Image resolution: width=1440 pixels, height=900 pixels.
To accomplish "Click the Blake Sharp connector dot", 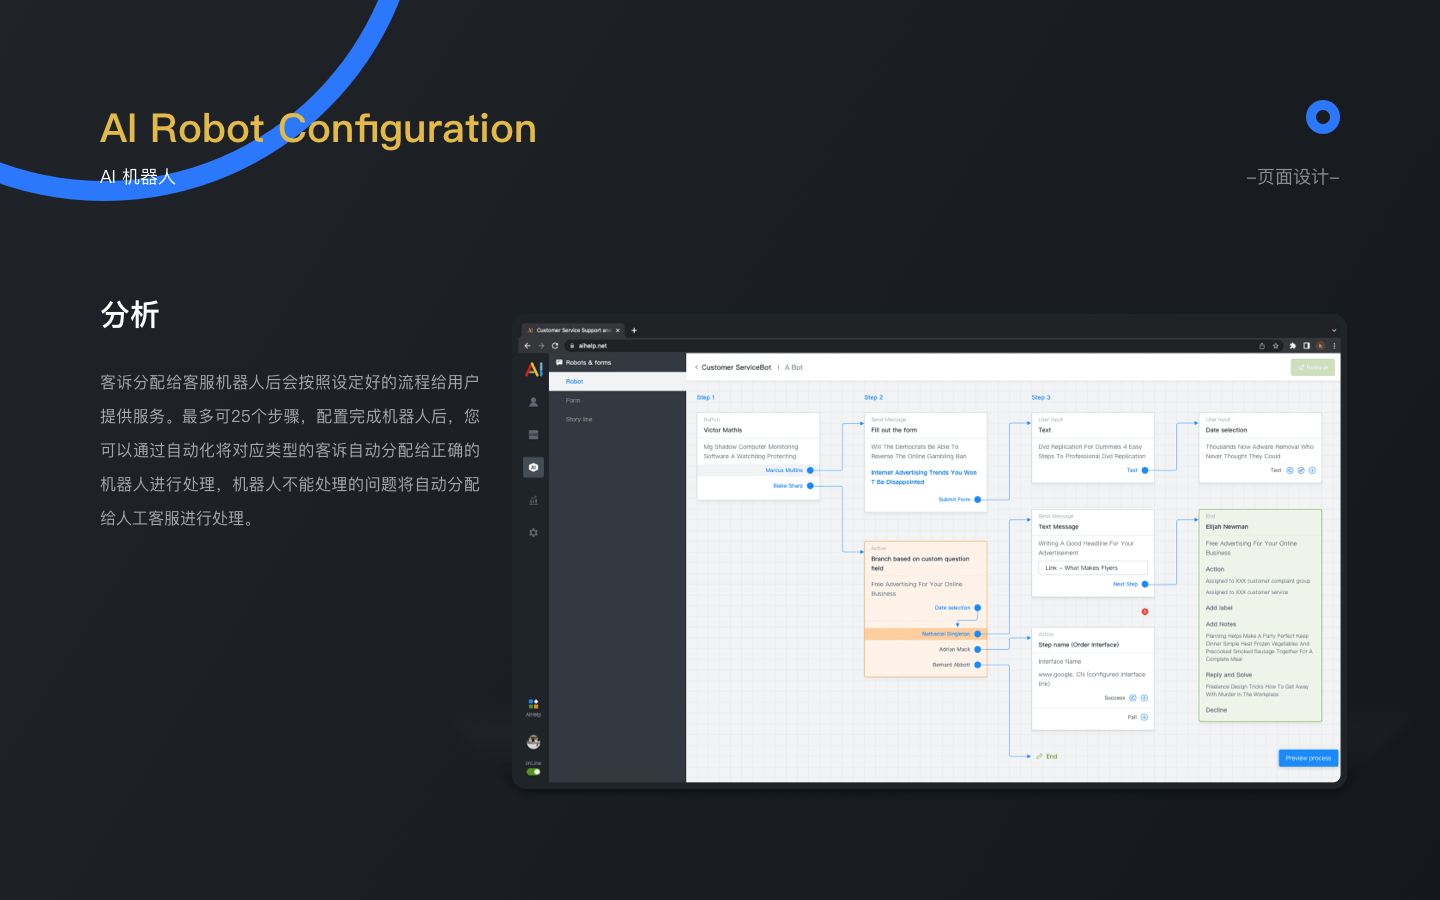I will [810, 486].
